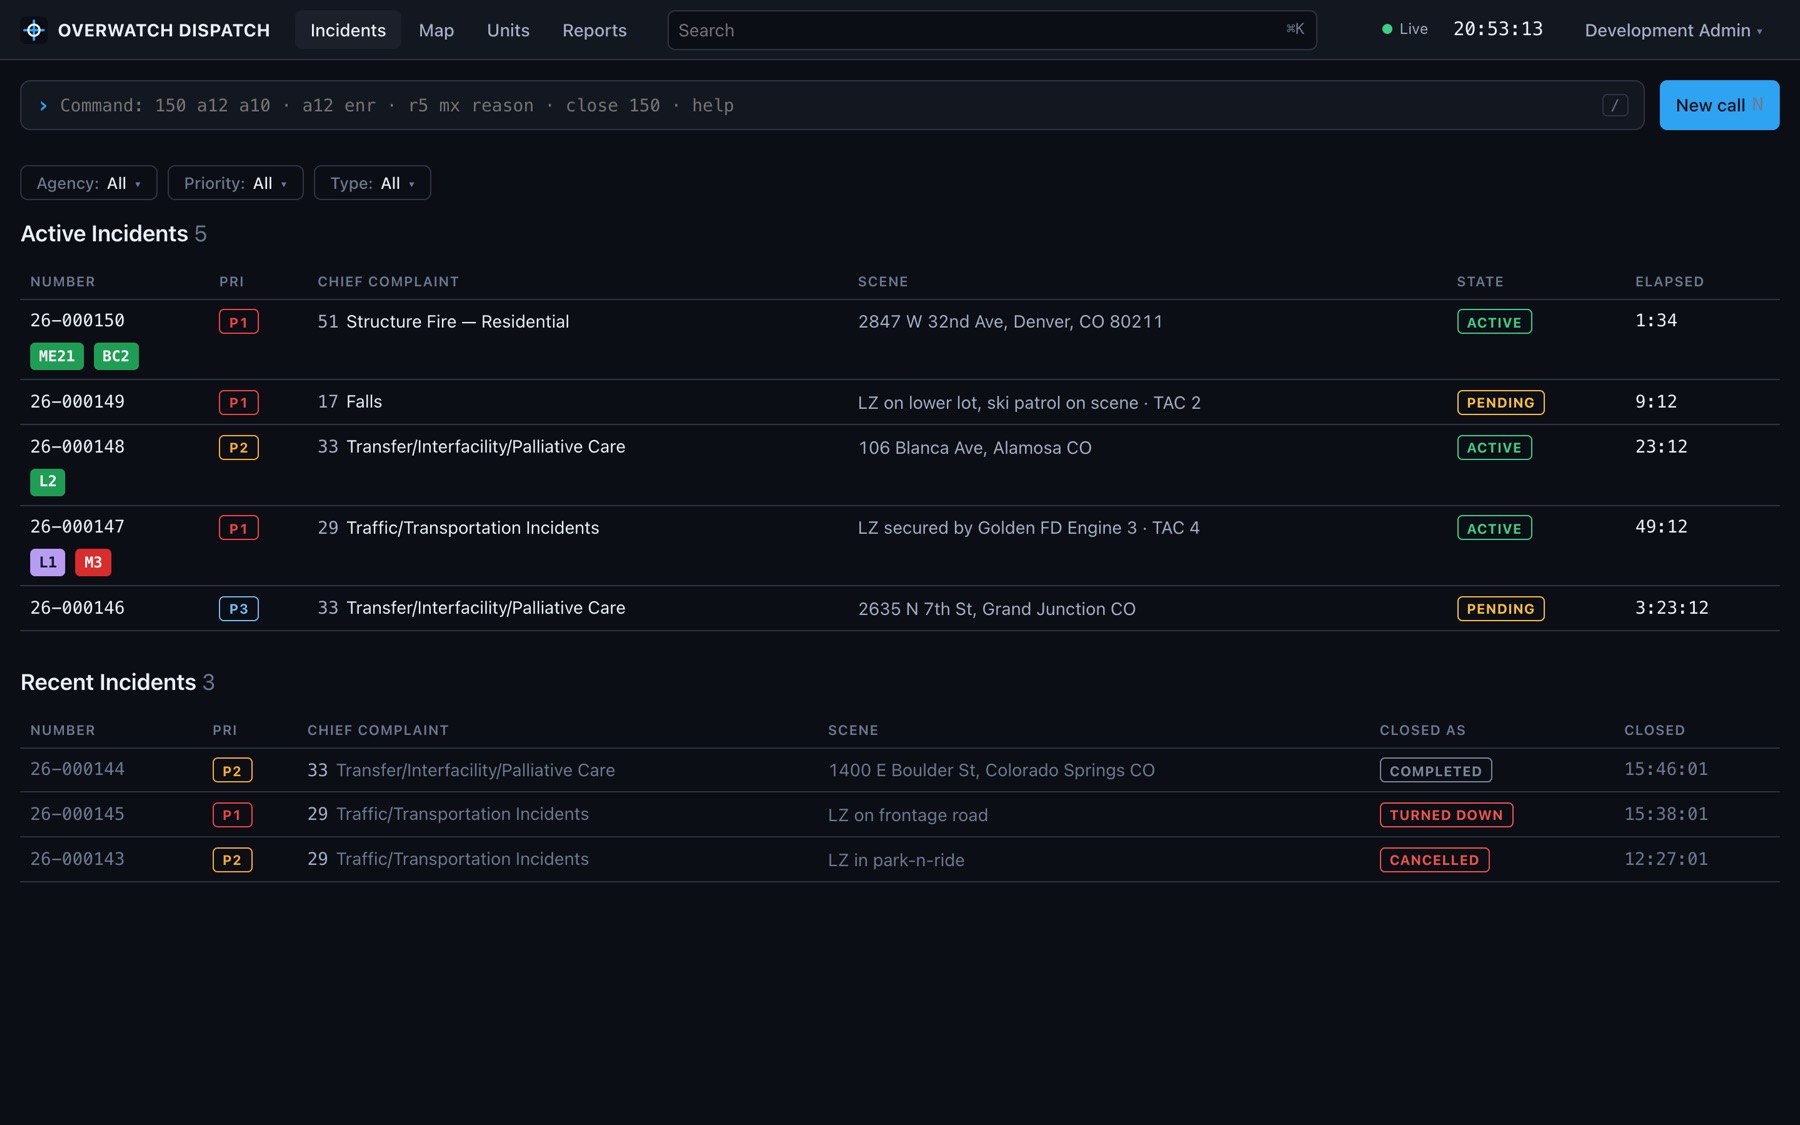Click elapsed time 3:23:12
The image size is (1800, 1125).
[x=1672, y=608]
